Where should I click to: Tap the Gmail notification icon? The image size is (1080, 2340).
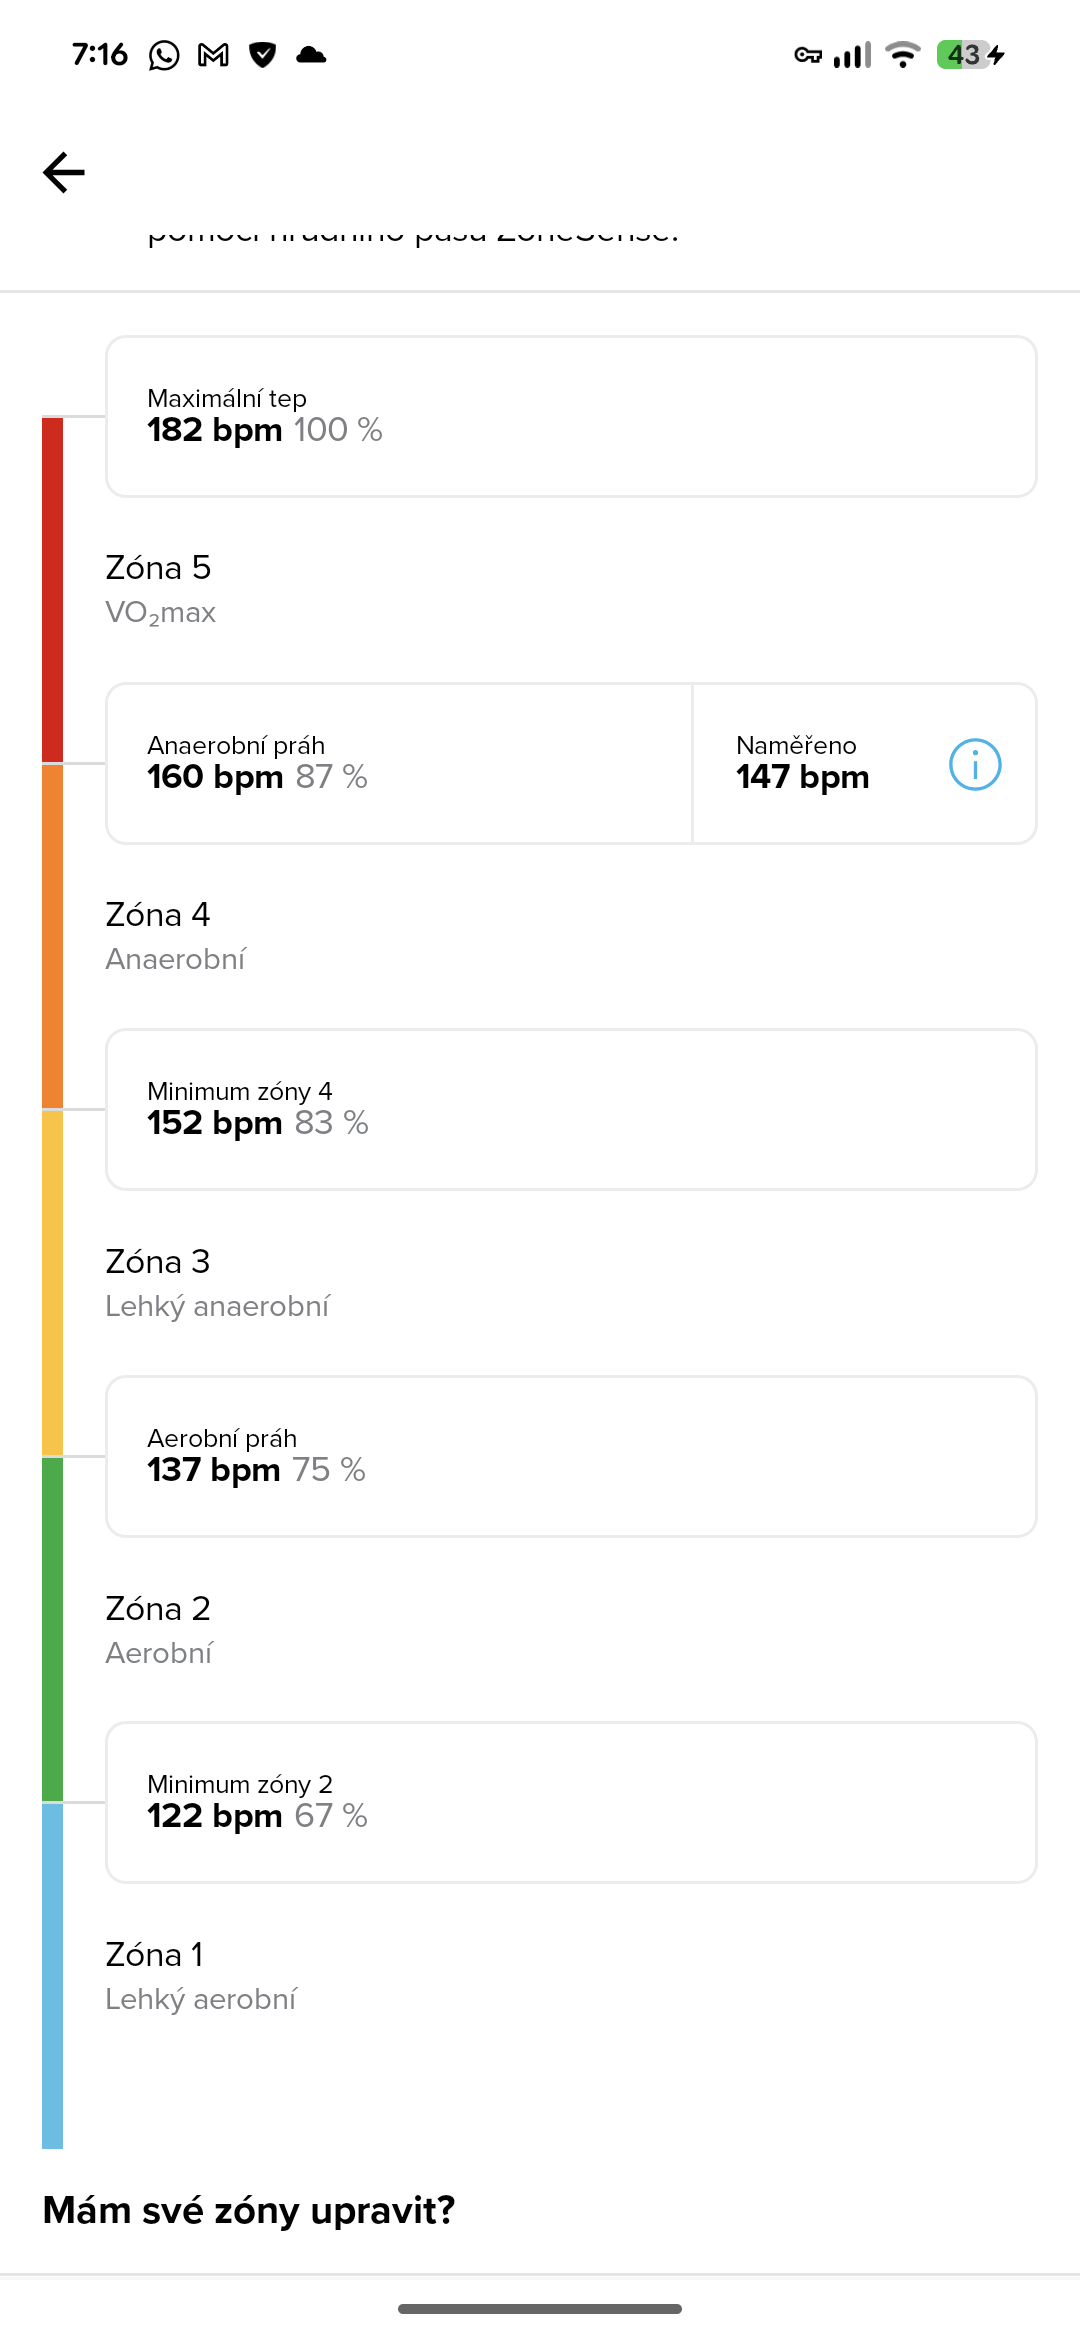pos(213,55)
